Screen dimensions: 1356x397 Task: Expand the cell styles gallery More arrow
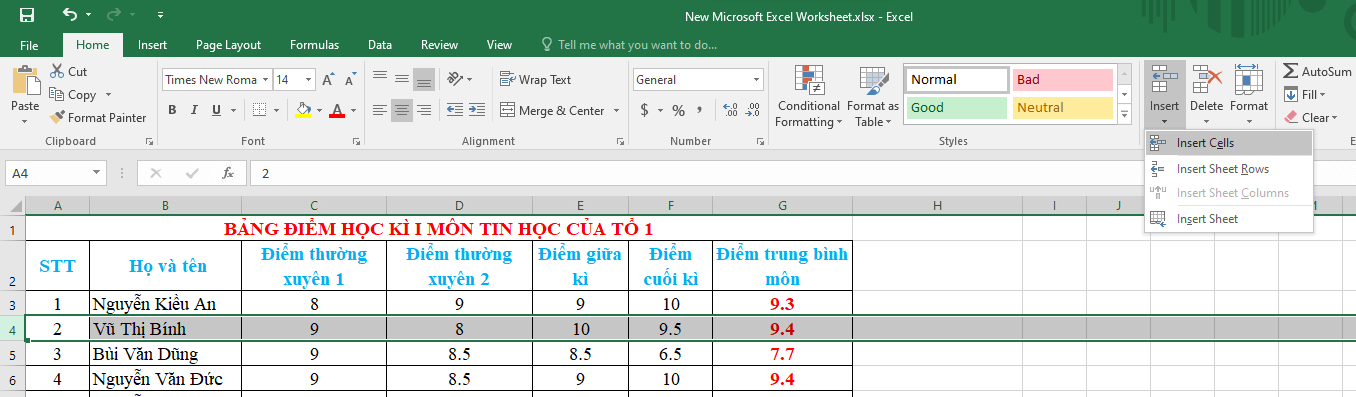click(x=1125, y=113)
